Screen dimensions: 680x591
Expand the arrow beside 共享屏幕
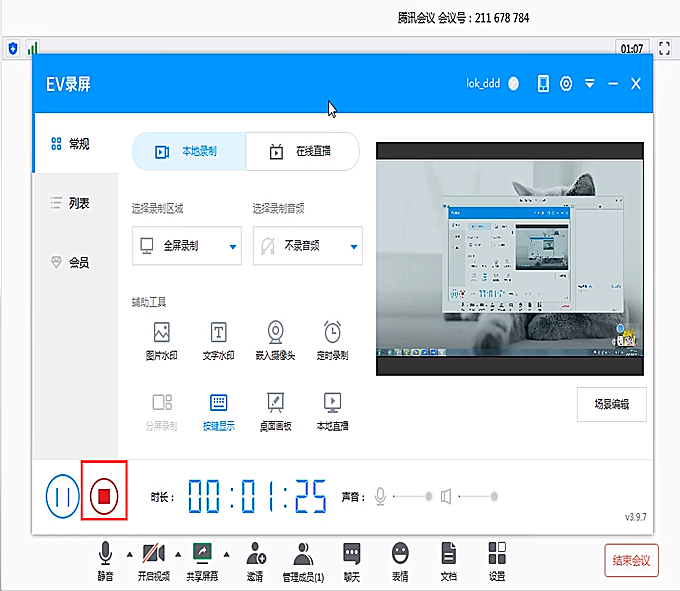pyautogui.click(x=226, y=555)
